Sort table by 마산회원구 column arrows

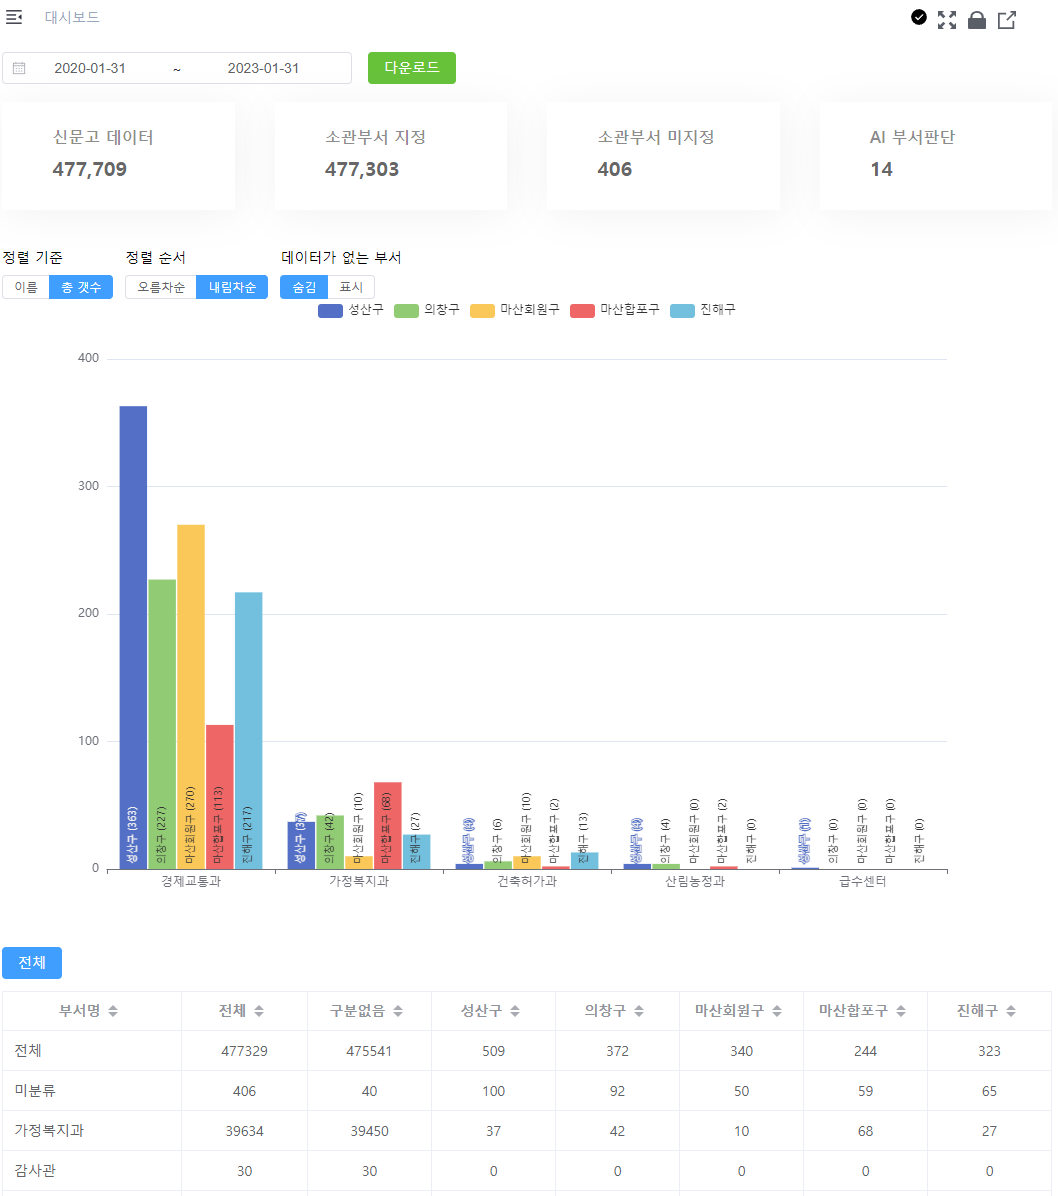point(777,1011)
